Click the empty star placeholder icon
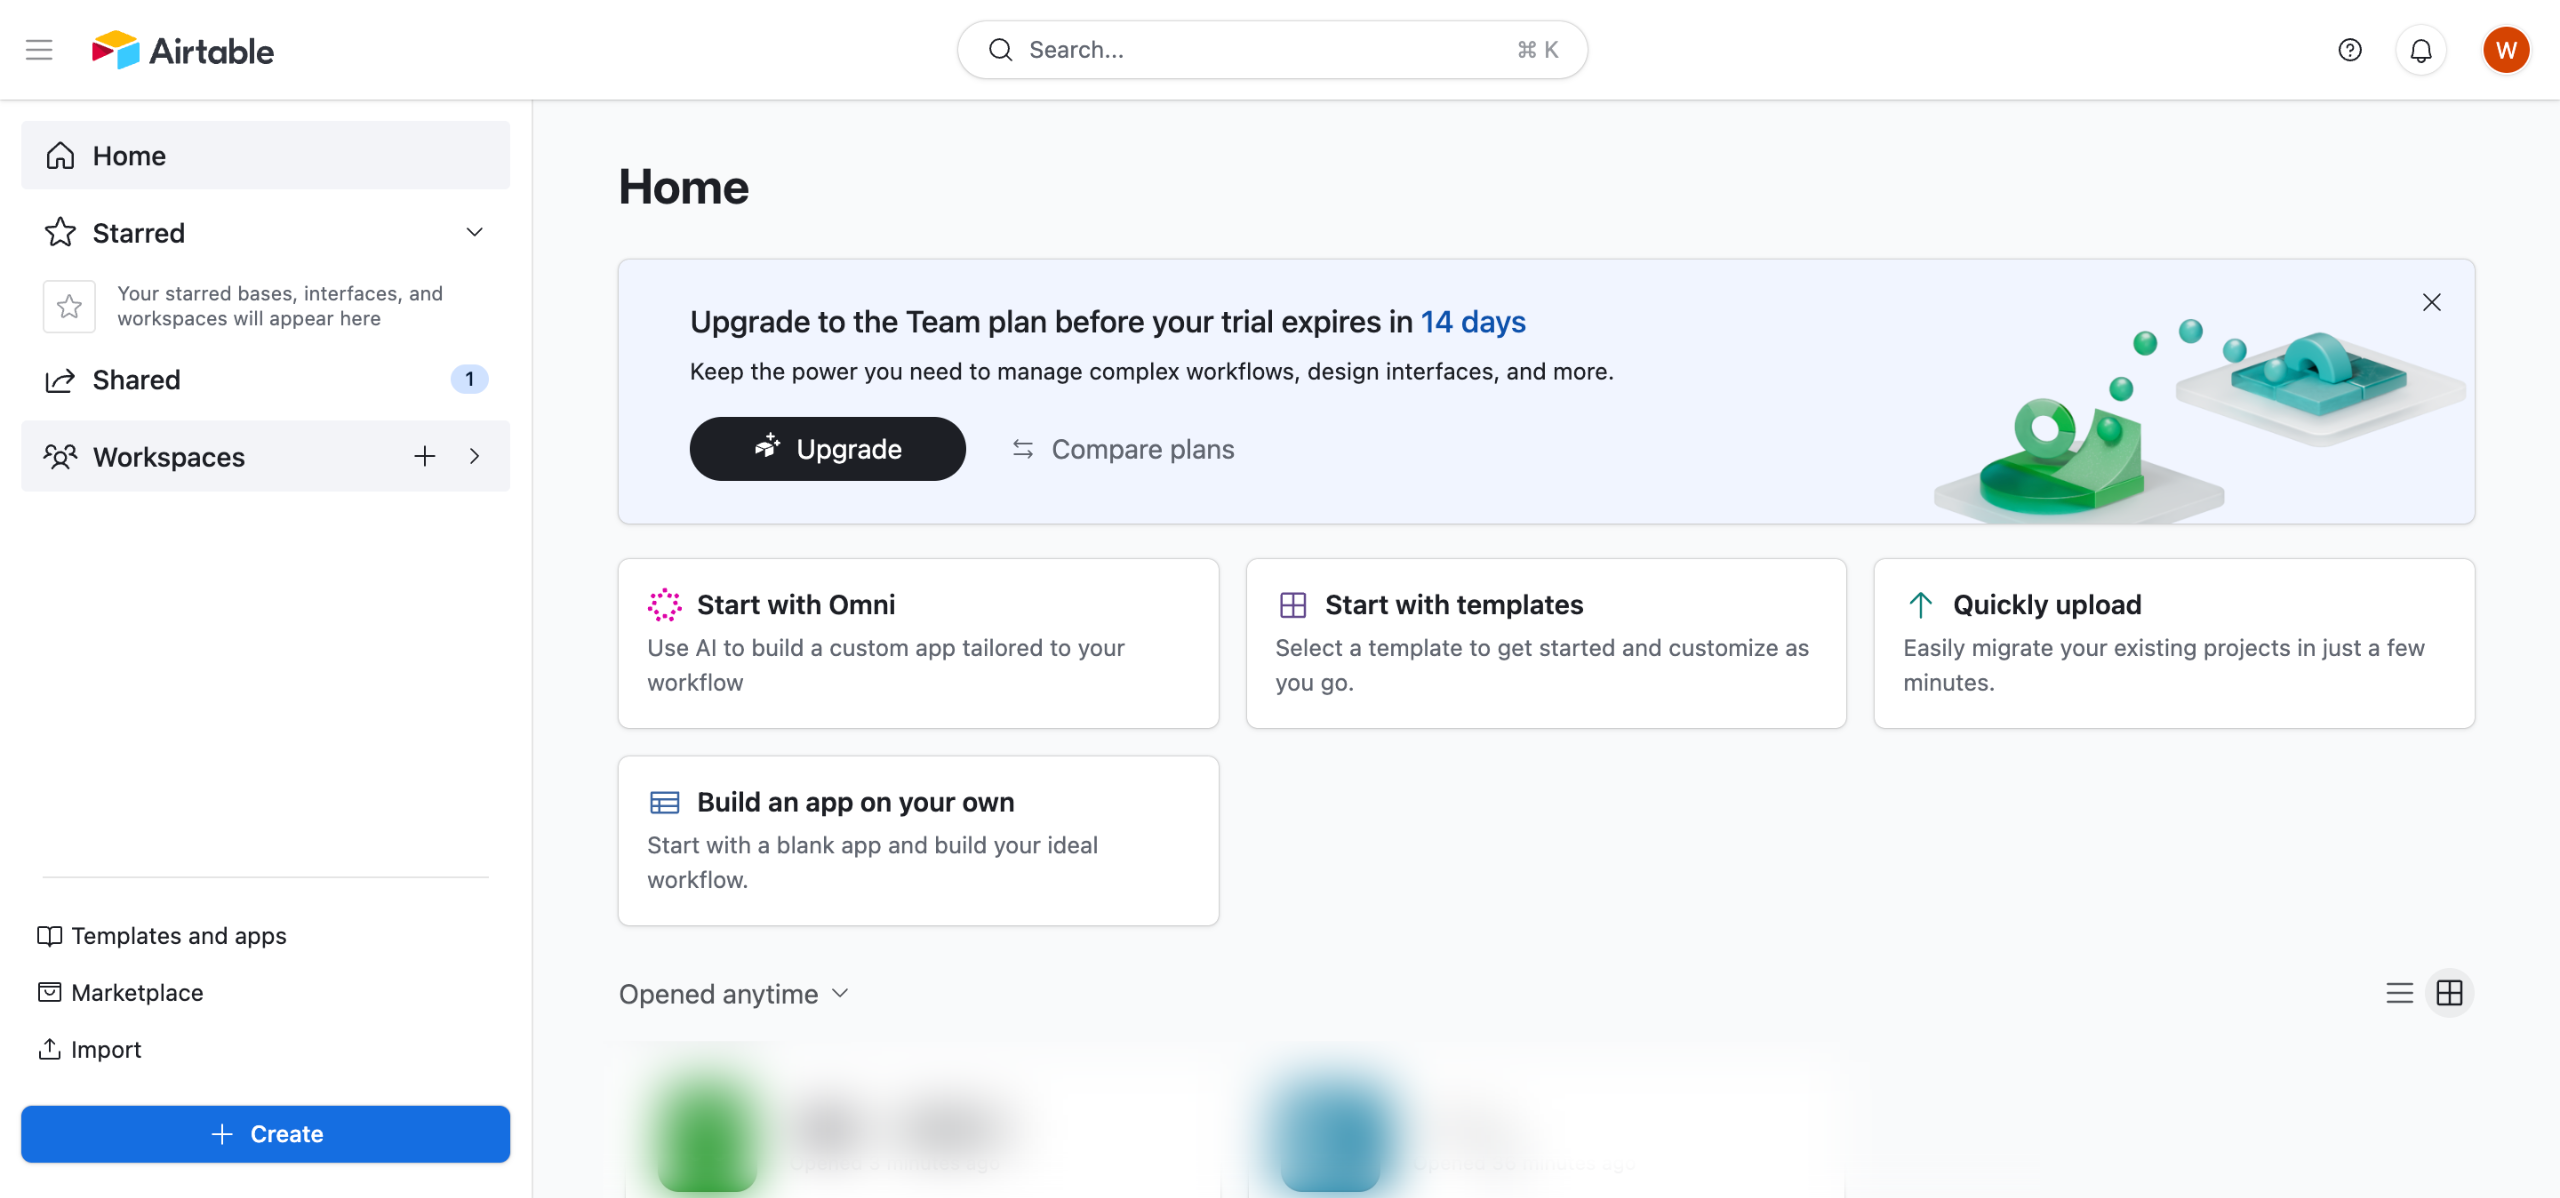Viewport: 2560px width, 1198px height. [x=69, y=306]
